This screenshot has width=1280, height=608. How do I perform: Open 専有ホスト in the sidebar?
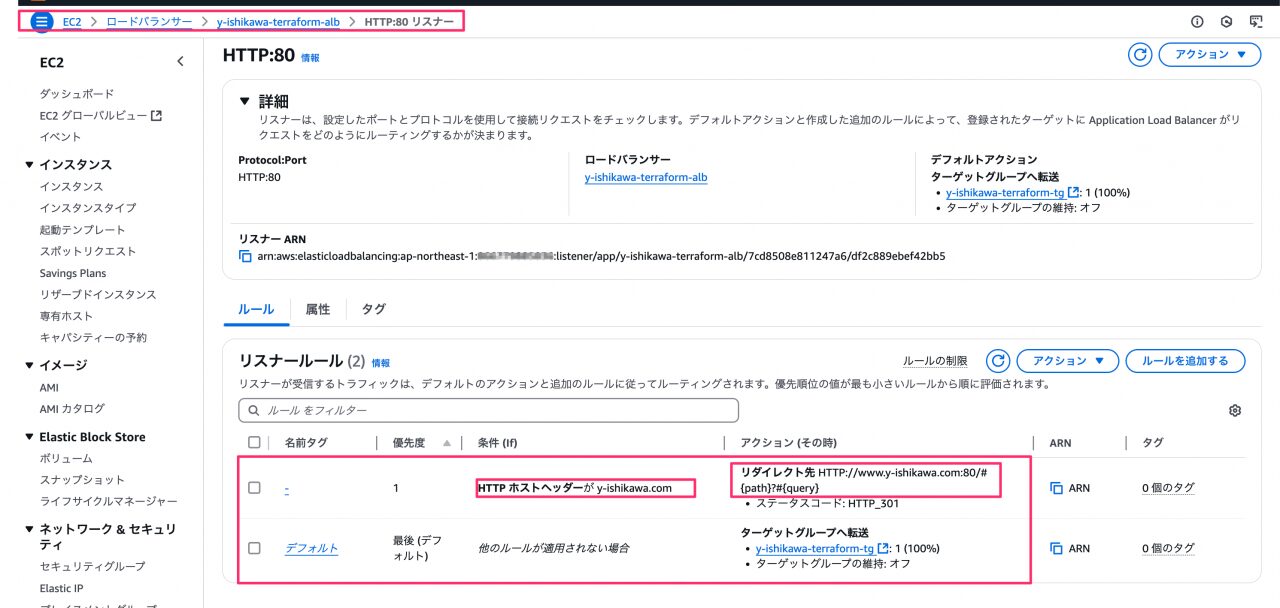coord(66,316)
